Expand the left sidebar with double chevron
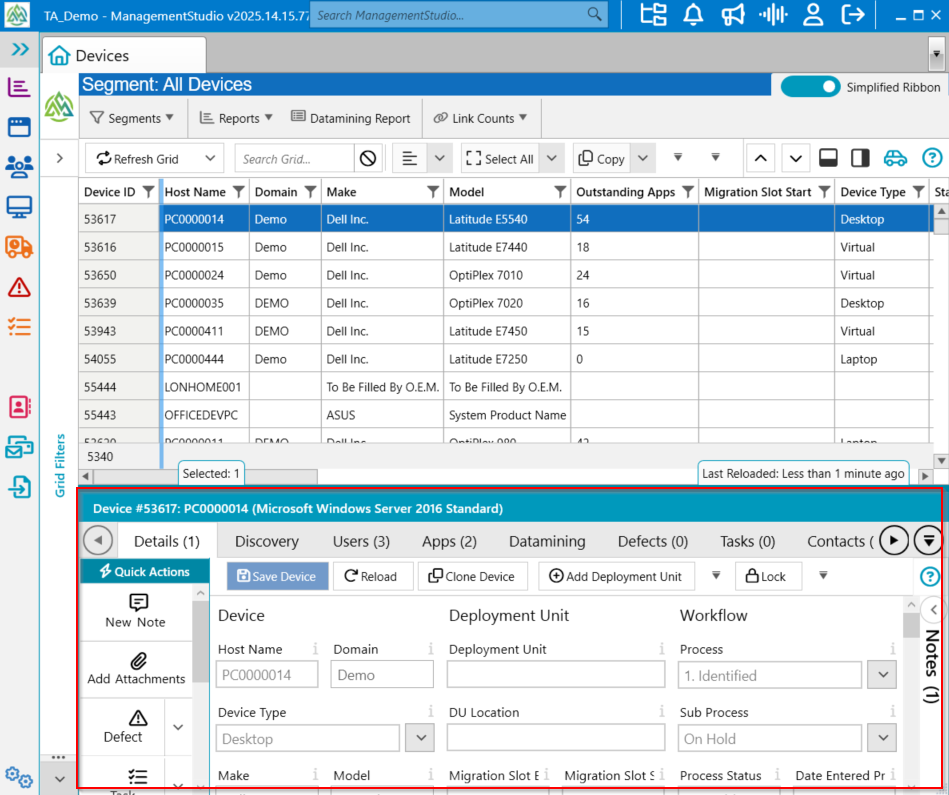The height and width of the screenshot is (795, 949). [20, 49]
